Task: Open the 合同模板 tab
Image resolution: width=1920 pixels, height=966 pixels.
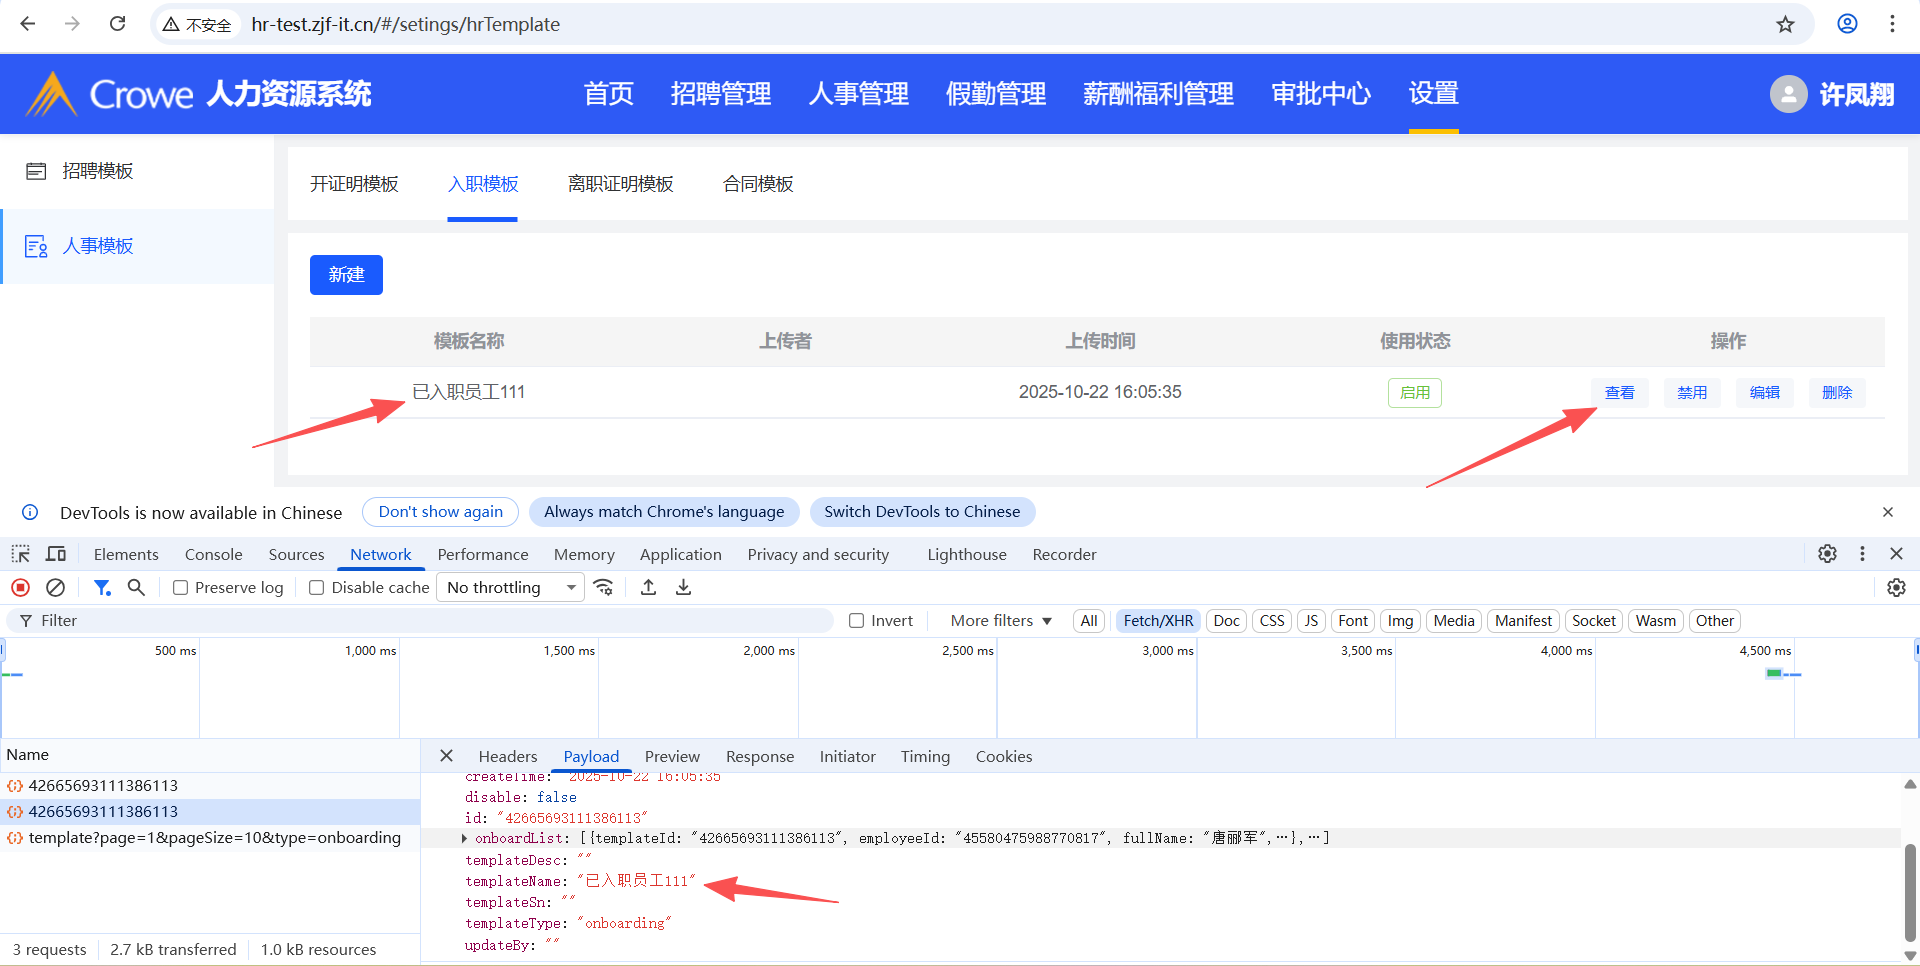Action: pyautogui.click(x=758, y=184)
